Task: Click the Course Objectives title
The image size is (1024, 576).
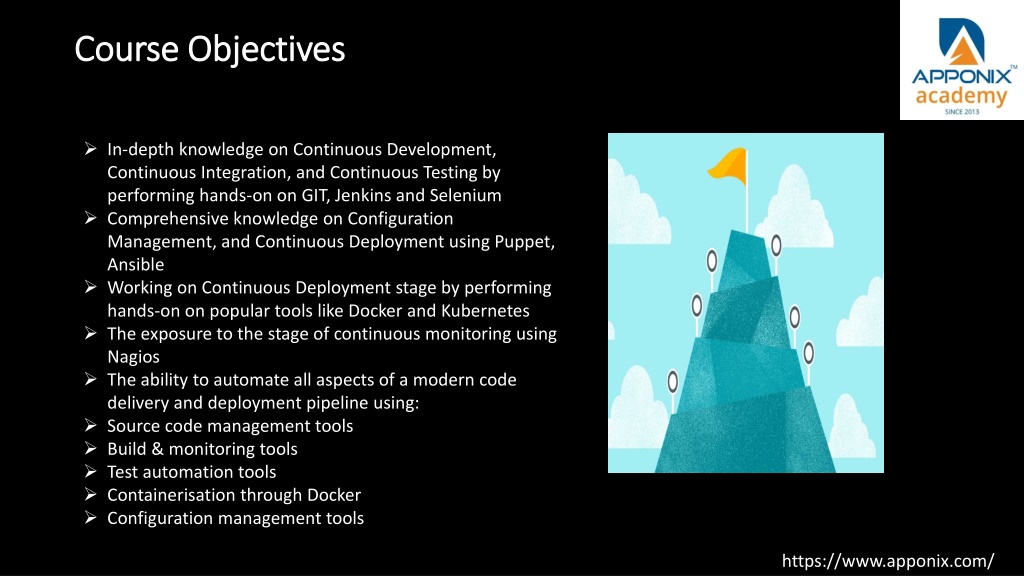Action: (210, 50)
